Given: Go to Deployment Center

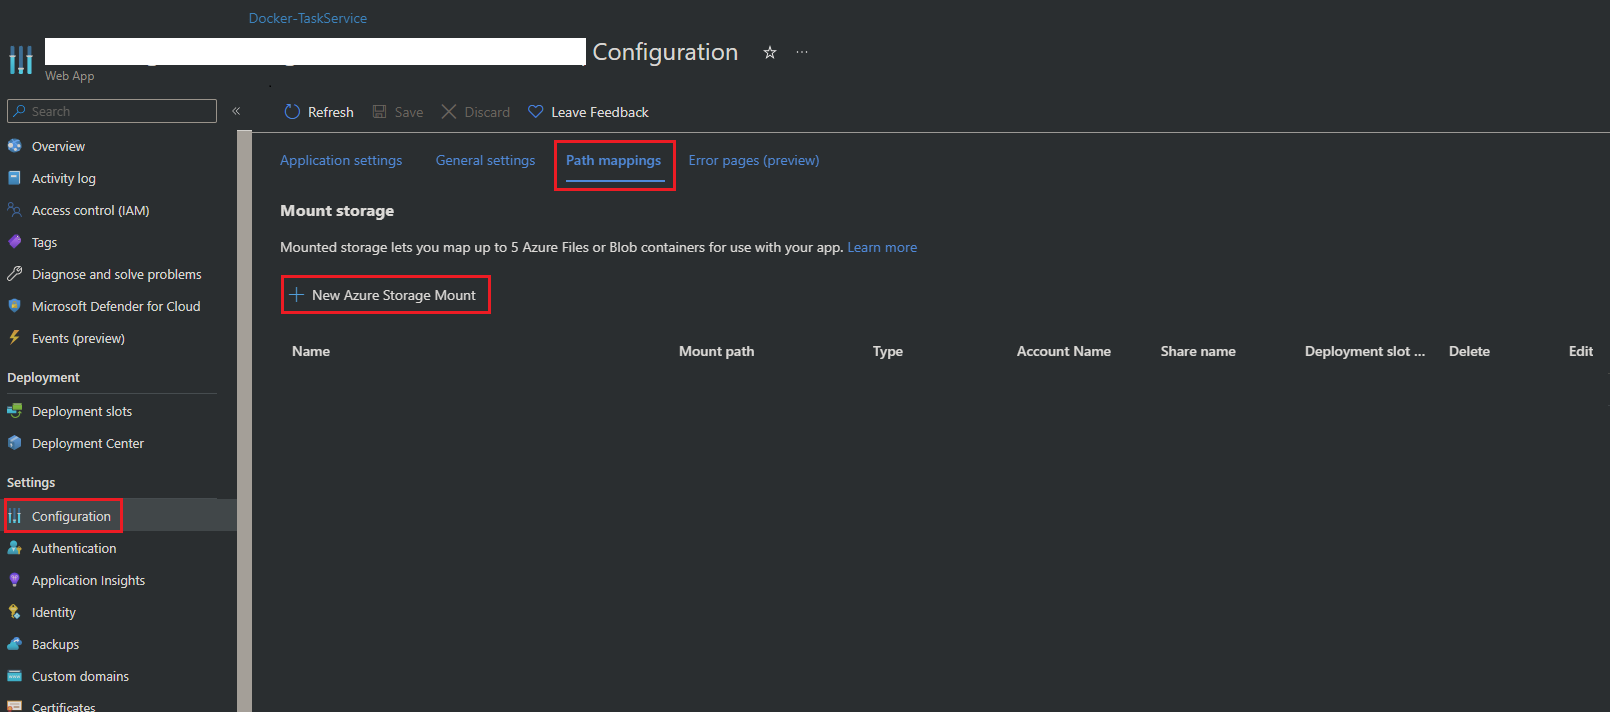Looking at the screenshot, I should (88, 443).
